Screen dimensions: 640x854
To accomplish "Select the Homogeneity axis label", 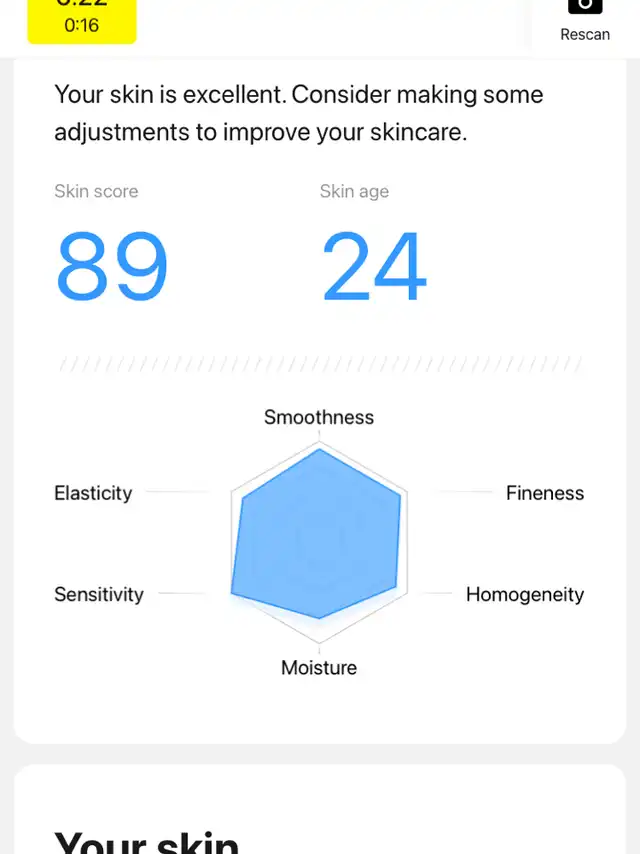I will click(x=525, y=594).
